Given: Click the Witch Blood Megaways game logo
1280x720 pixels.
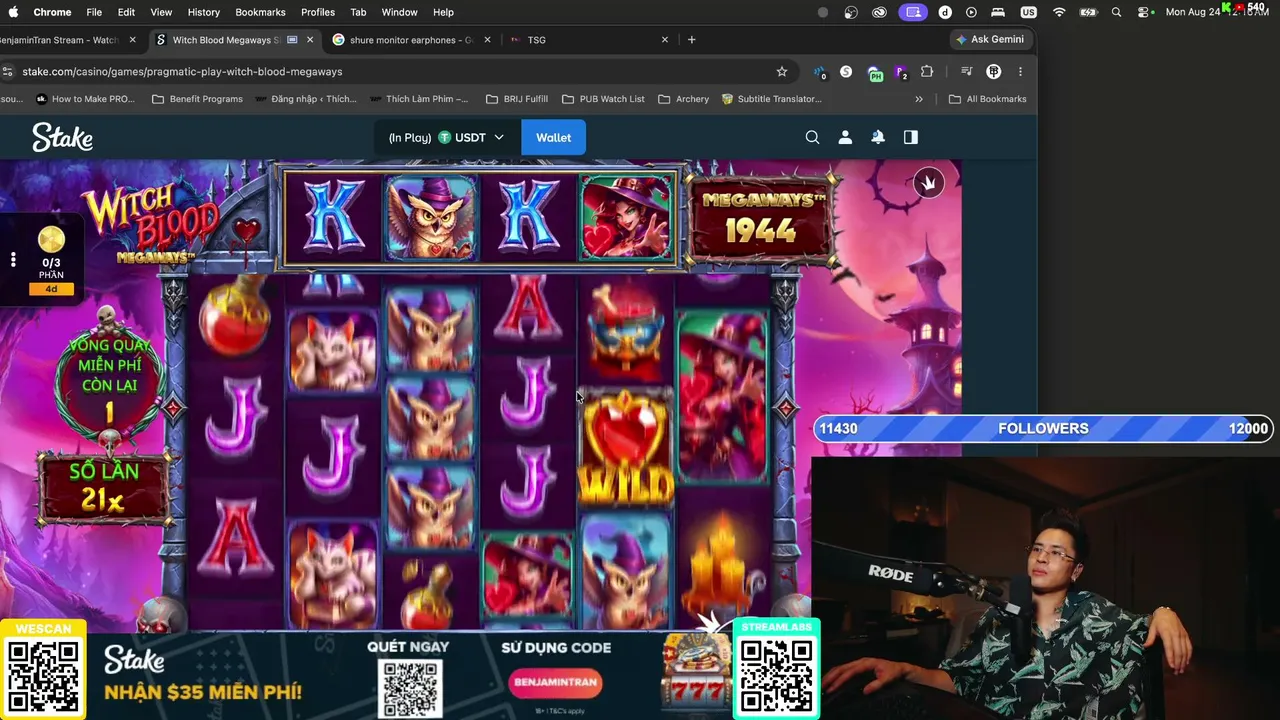Looking at the screenshot, I should pyautogui.click(x=150, y=224).
